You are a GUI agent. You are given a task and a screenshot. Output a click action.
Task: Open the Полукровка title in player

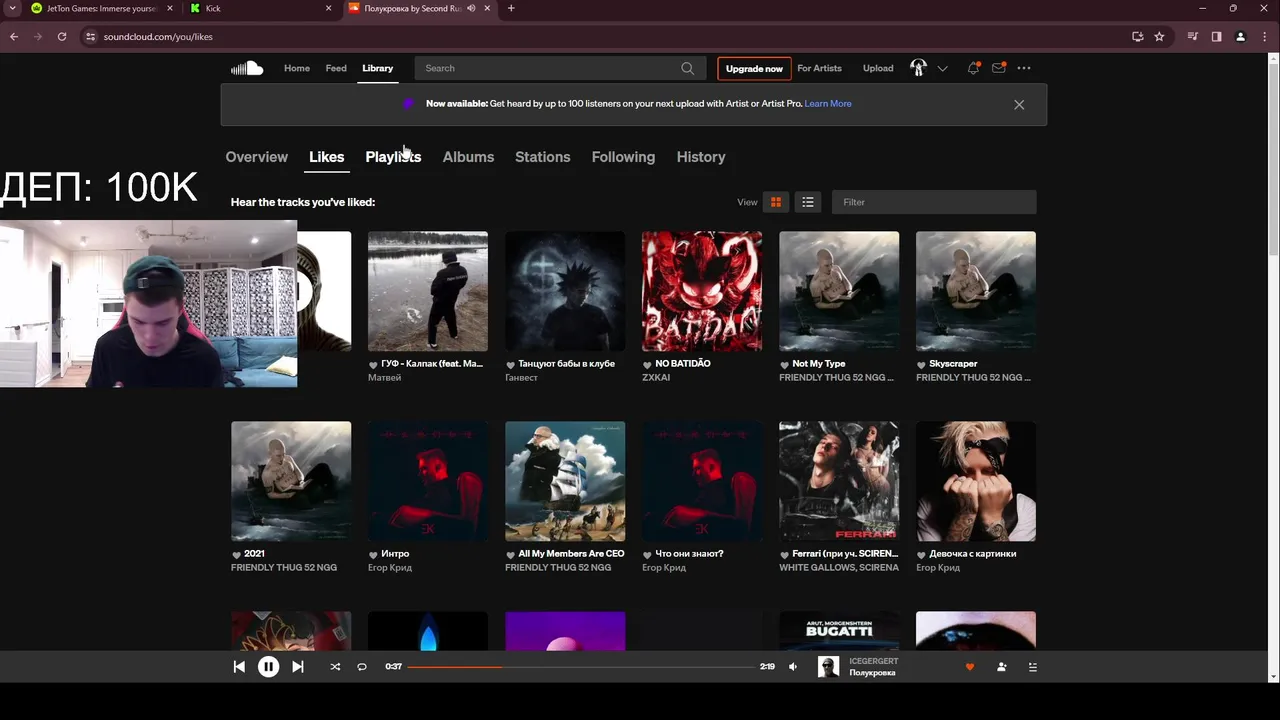pos(872,673)
